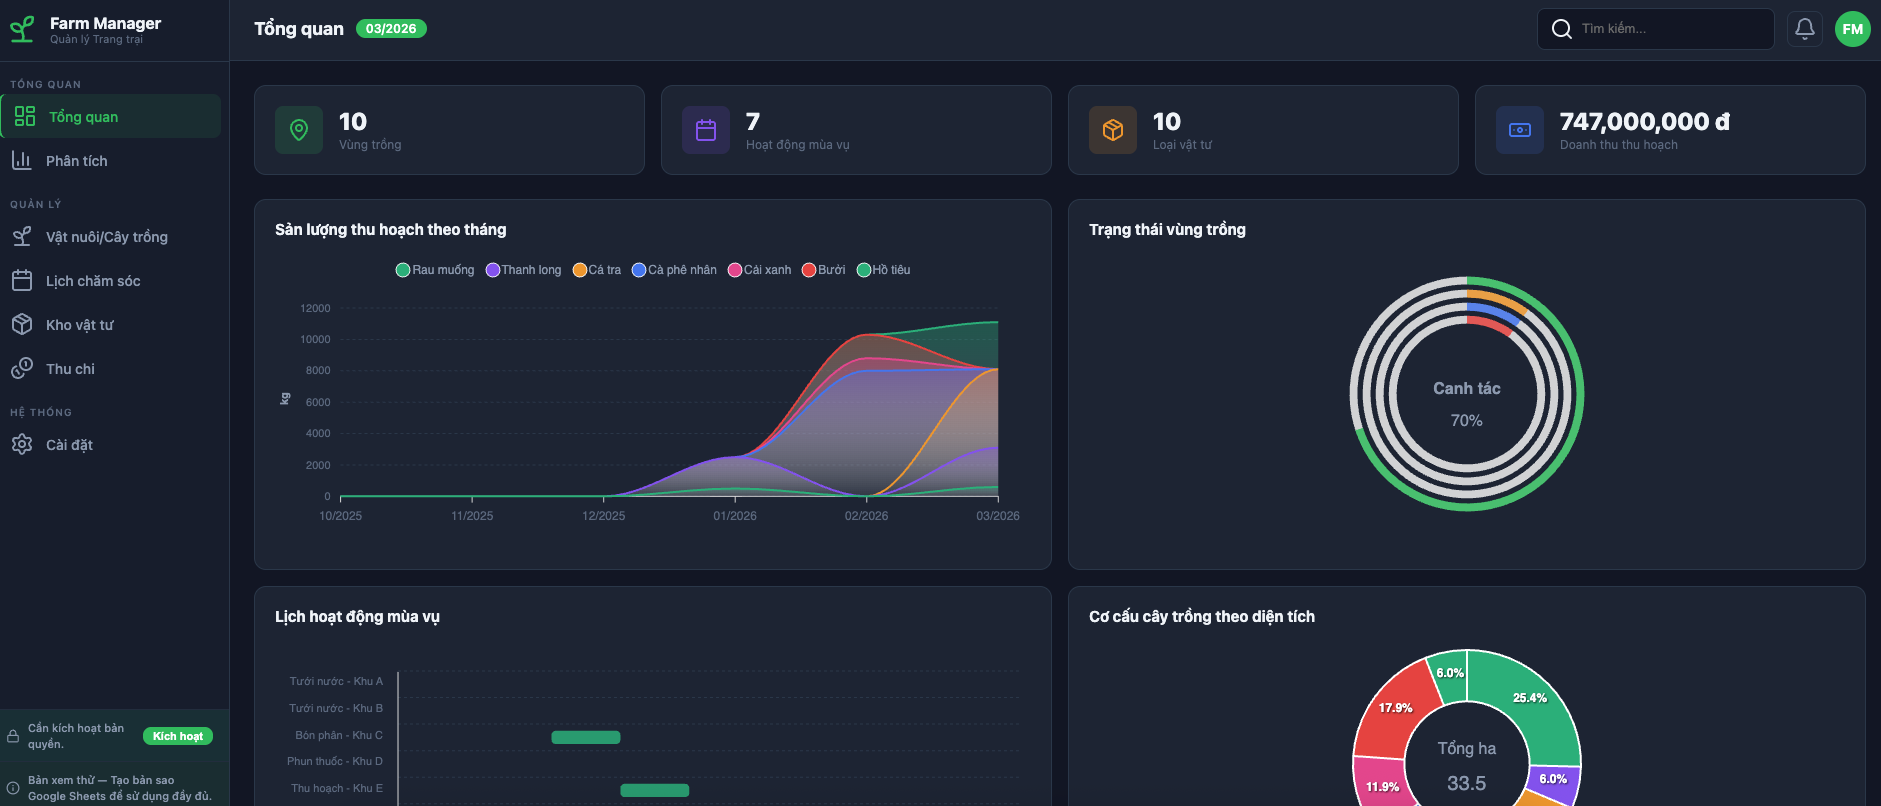Image resolution: width=1881 pixels, height=806 pixels.
Task: Open the FM user avatar
Action: (x=1852, y=29)
